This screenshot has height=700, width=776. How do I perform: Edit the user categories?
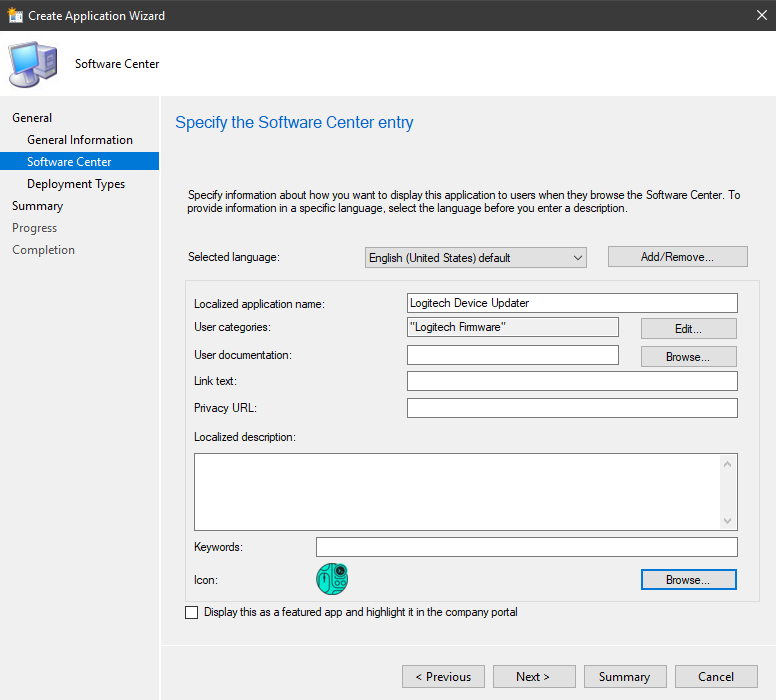pyautogui.click(x=688, y=329)
